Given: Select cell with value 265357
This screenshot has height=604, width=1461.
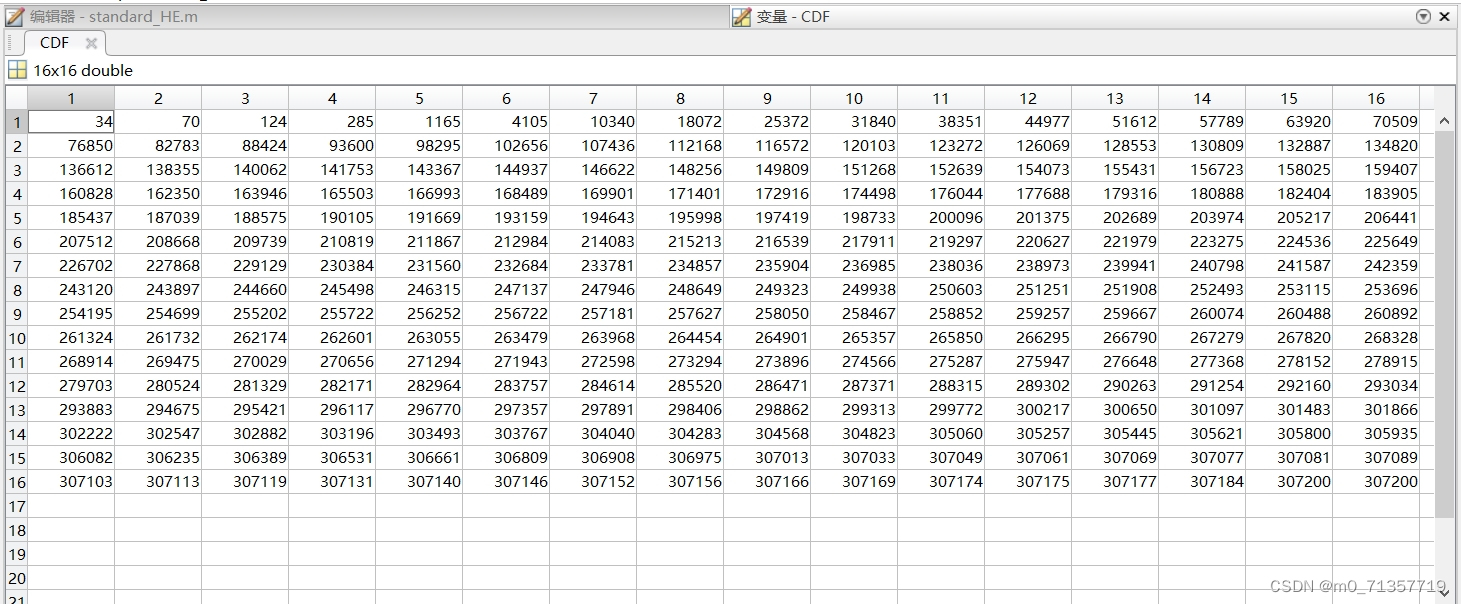Looking at the screenshot, I should point(854,337).
